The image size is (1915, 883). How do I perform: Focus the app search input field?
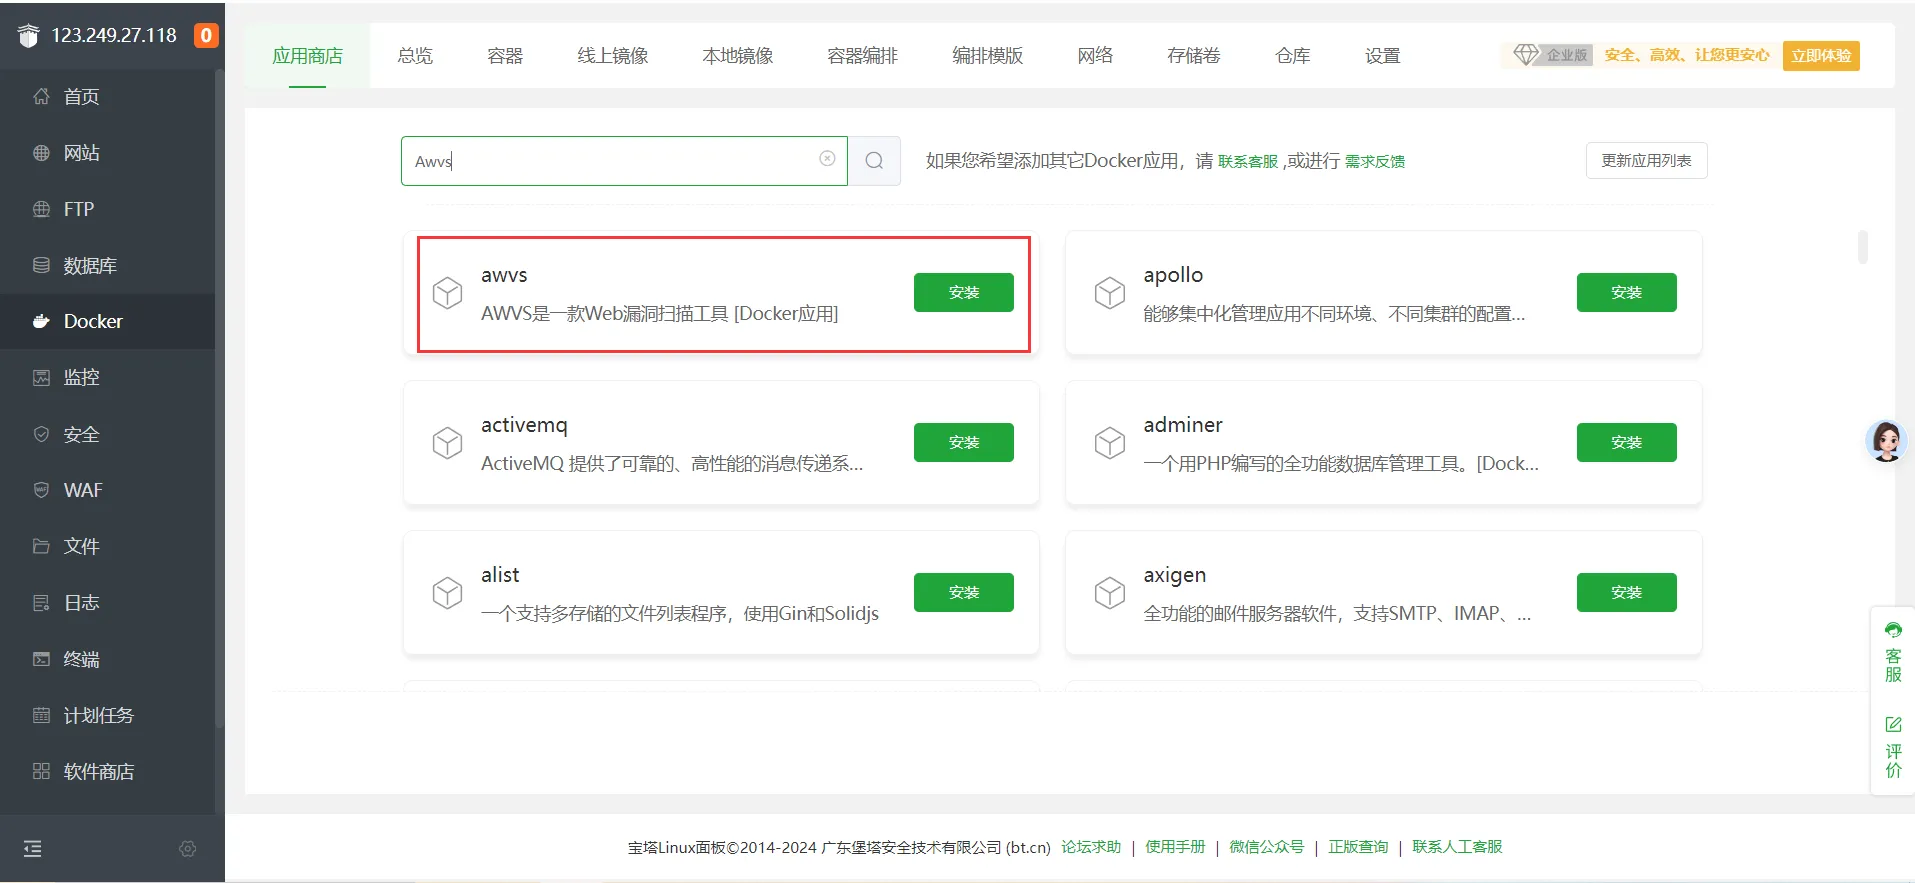624,161
